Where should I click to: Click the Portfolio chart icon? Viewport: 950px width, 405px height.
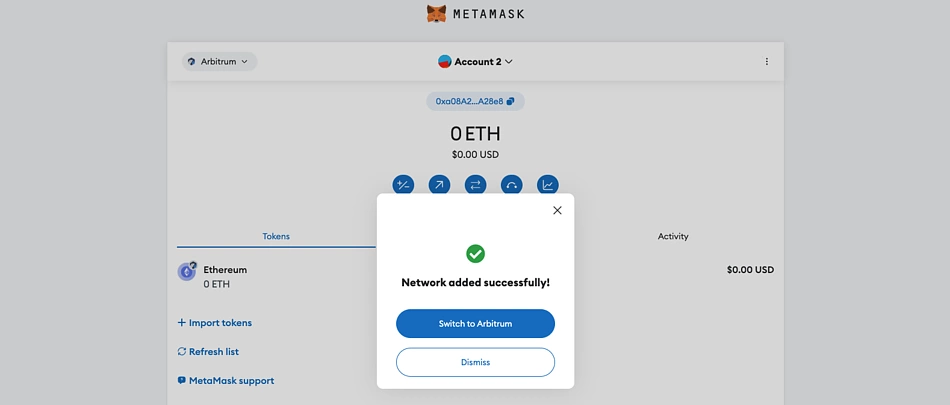coord(548,185)
